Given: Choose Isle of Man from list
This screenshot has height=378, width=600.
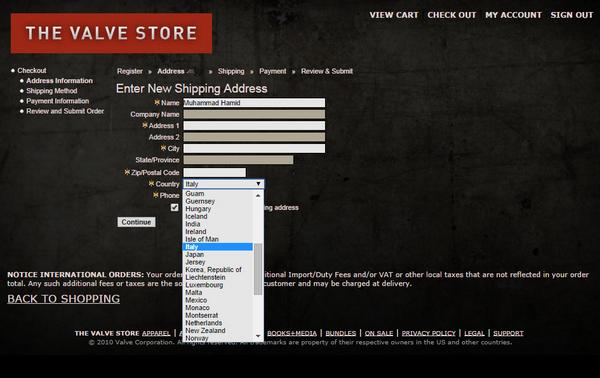Looking at the screenshot, I should [218, 239].
